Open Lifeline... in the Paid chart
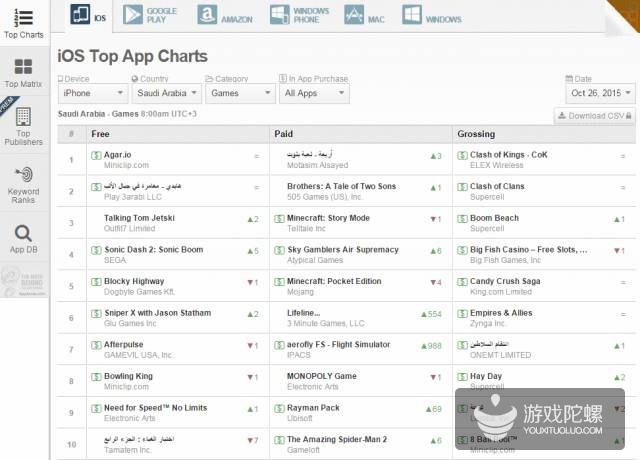Screen dimensions: 640x460 pos(303,313)
